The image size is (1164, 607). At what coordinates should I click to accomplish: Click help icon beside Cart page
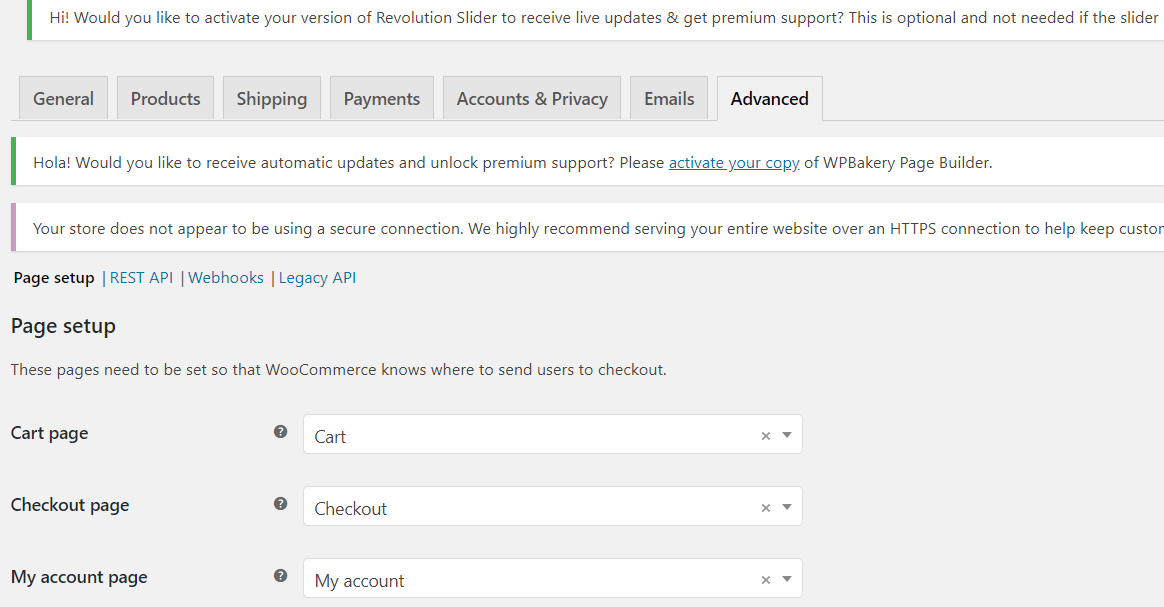[x=281, y=432]
